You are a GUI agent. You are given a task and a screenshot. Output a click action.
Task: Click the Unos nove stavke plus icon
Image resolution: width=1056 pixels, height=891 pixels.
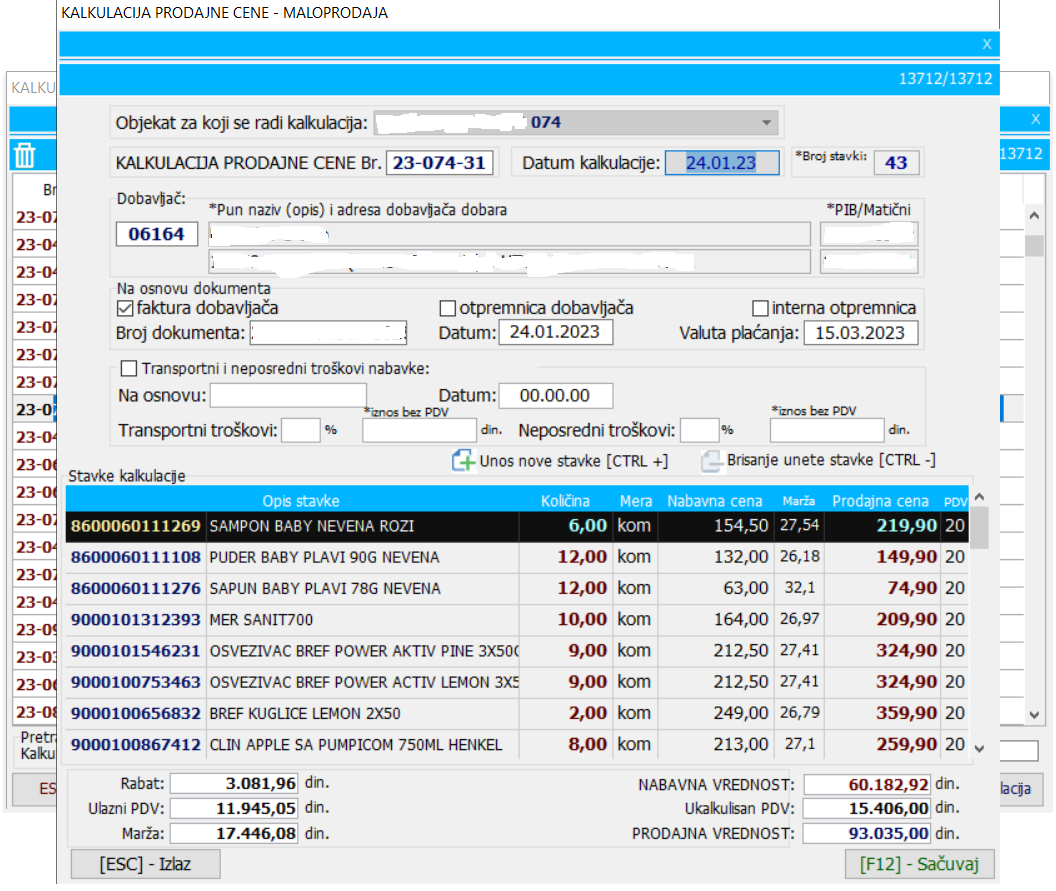463,461
